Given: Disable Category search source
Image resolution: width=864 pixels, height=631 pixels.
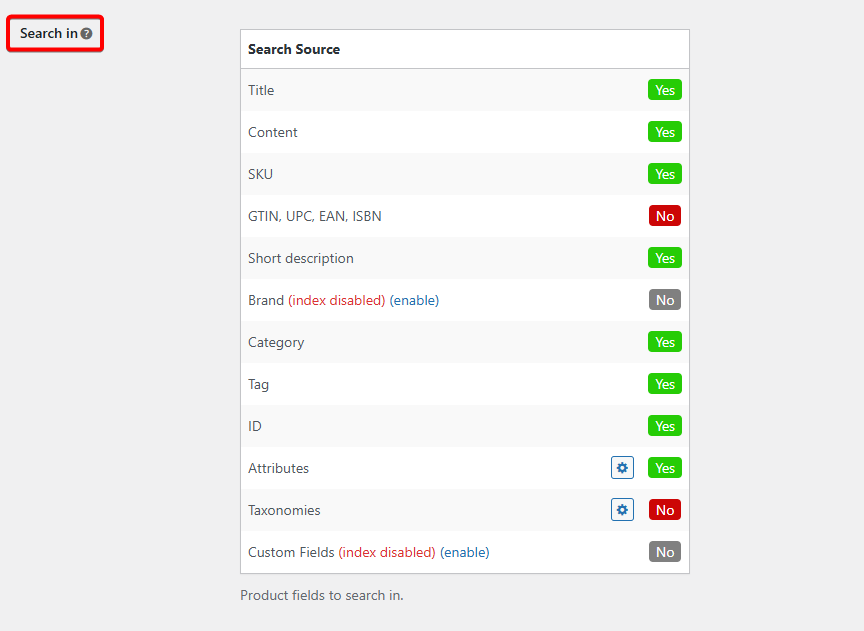Looking at the screenshot, I should [664, 342].
